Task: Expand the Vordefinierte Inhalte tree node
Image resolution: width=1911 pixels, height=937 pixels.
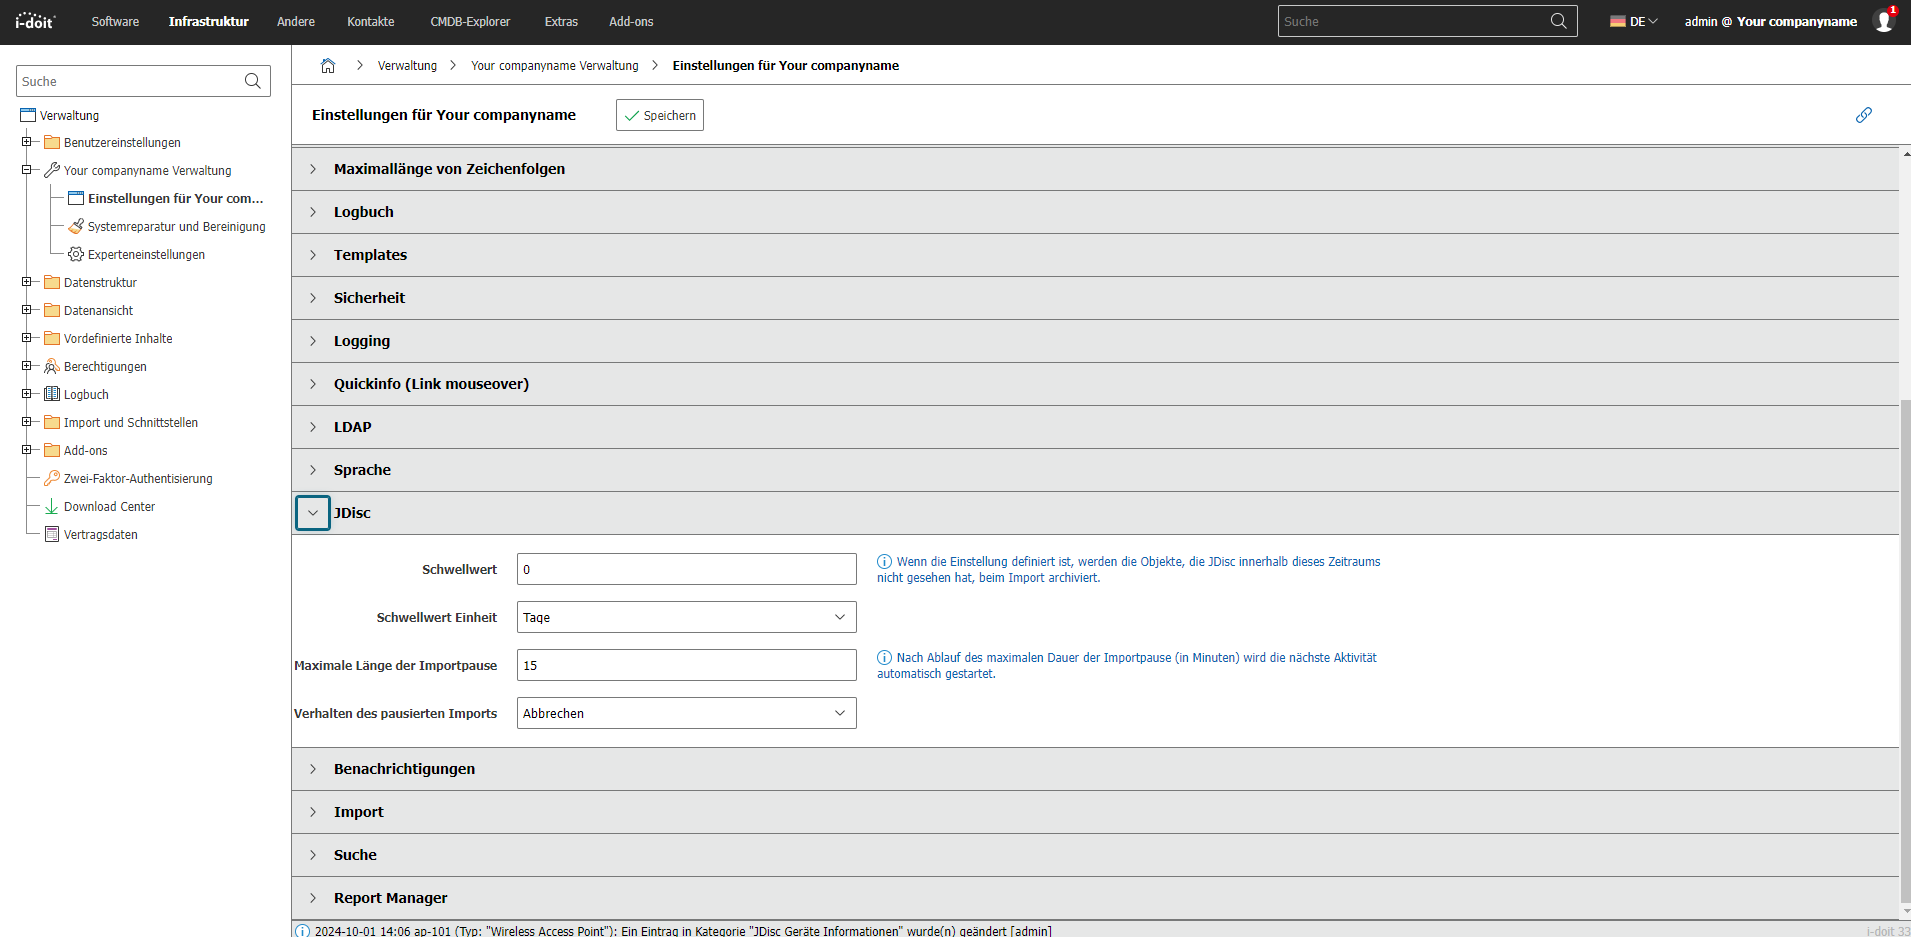Action: (27, 338)
